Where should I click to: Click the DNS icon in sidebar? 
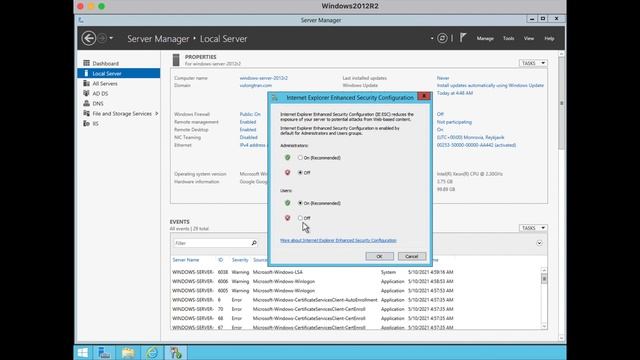[86, 103]
